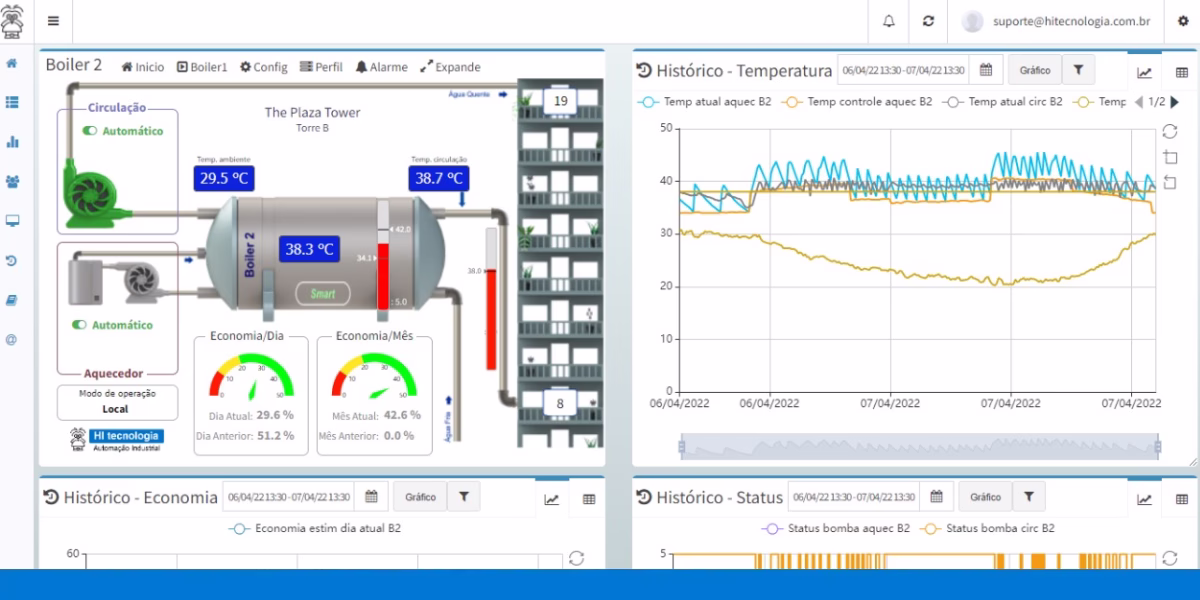Click Gráfico button in Histórico - Economia
This screenshot has height=600, width=1200.
(420, 497)
